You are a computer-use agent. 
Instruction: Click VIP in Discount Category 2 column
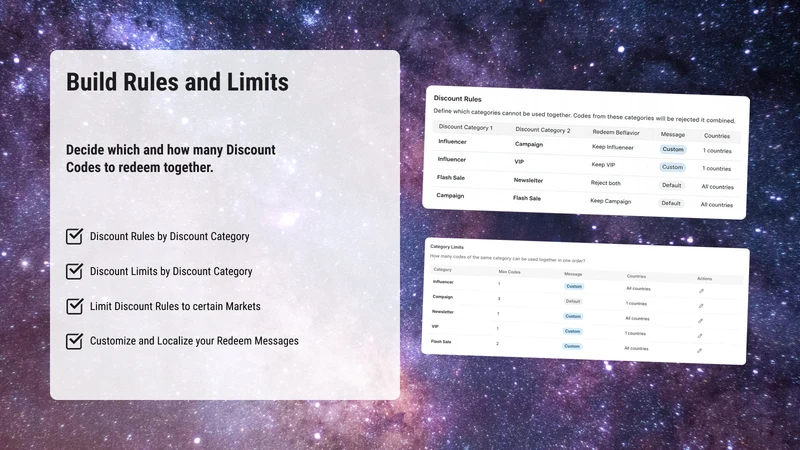519,162
